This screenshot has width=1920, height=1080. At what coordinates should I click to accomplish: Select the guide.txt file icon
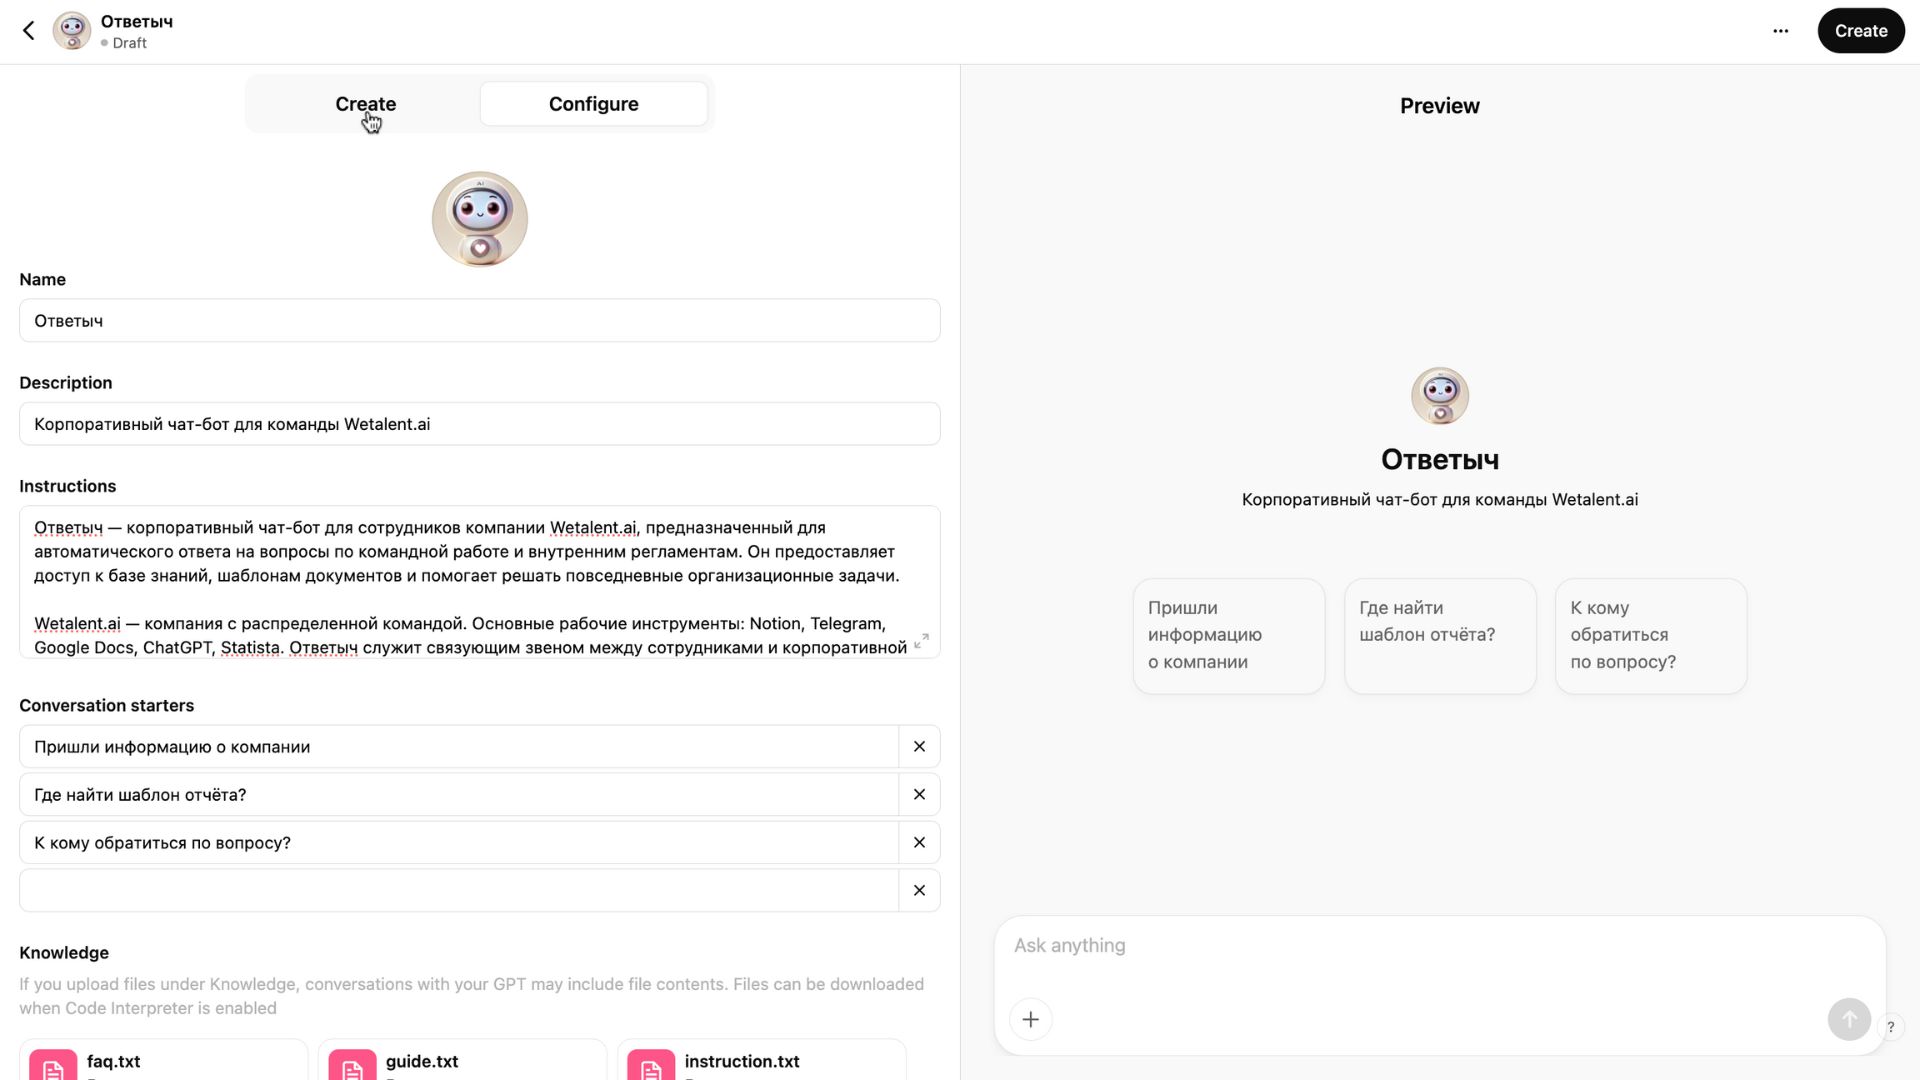point(351,1066)
